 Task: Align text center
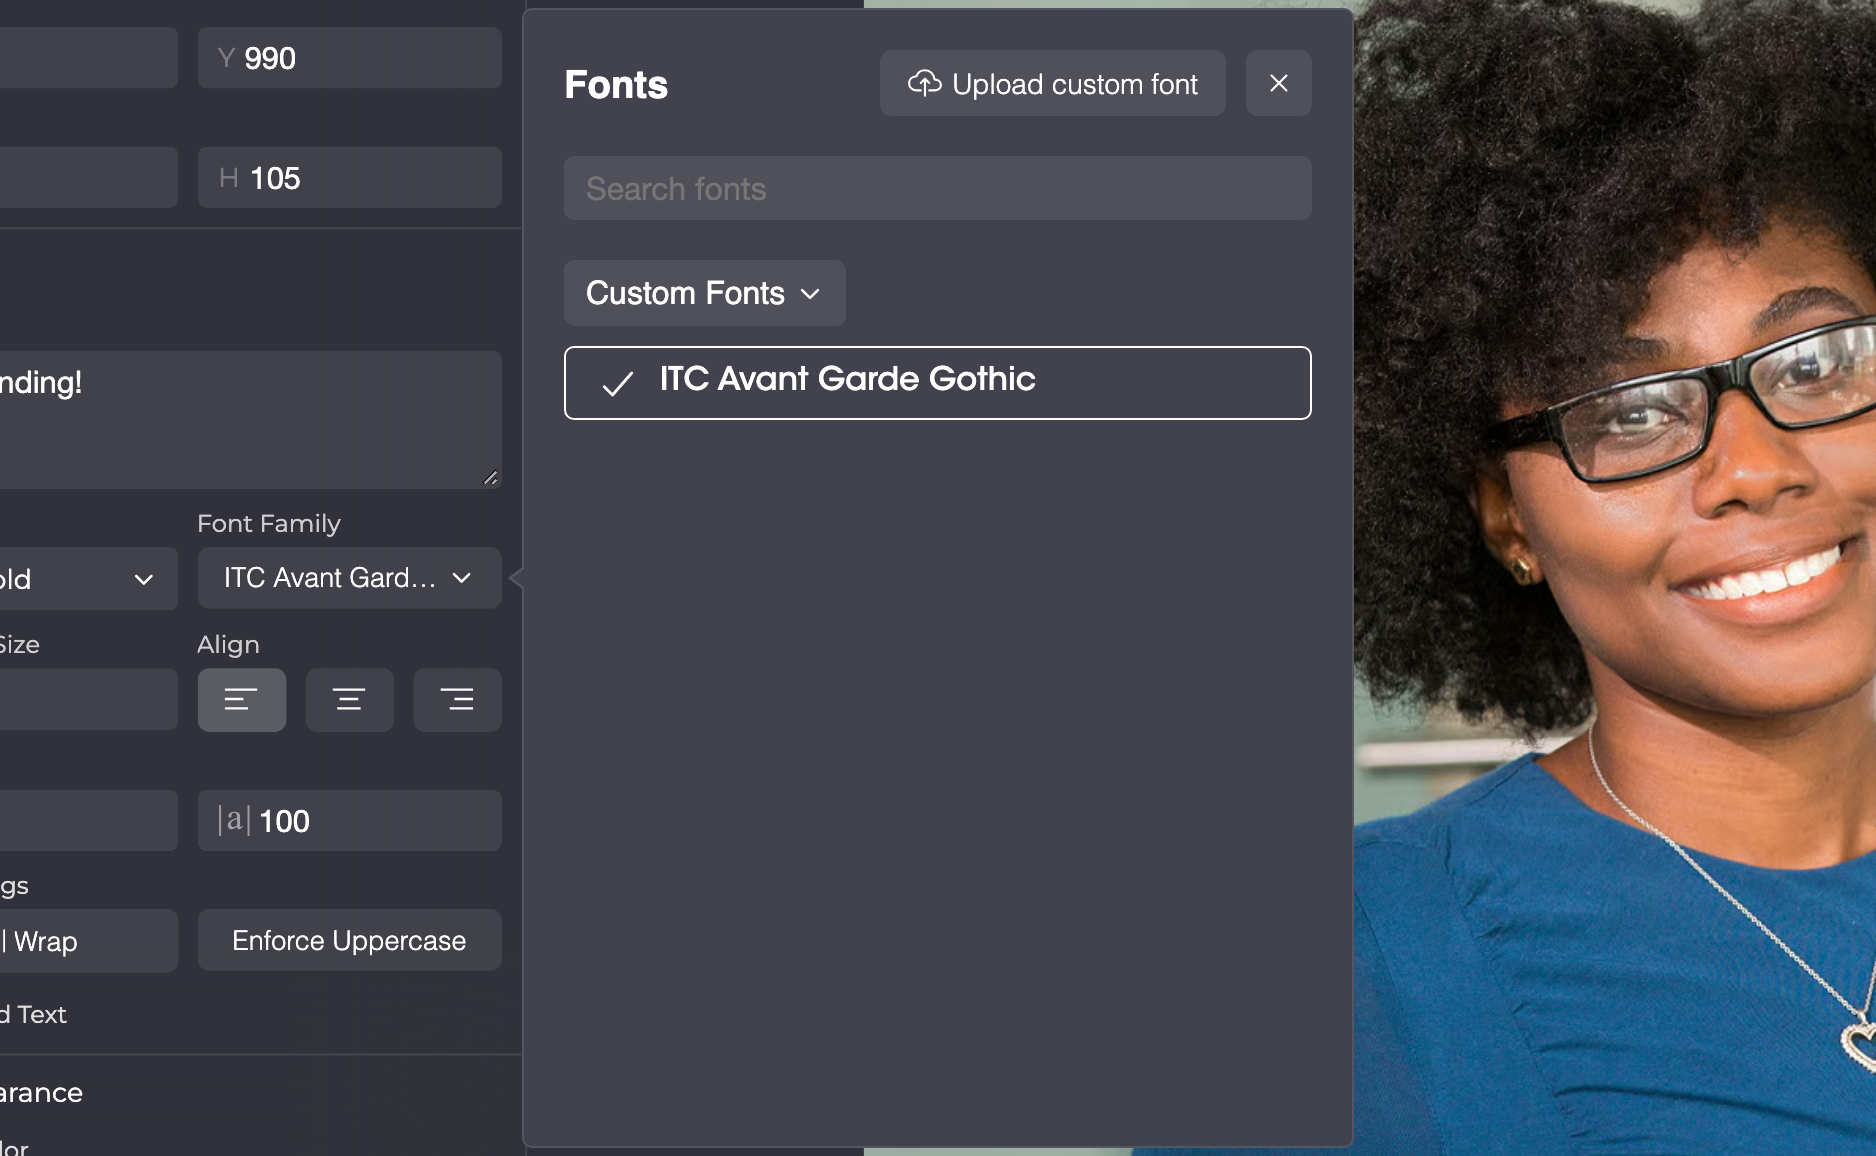349,700
